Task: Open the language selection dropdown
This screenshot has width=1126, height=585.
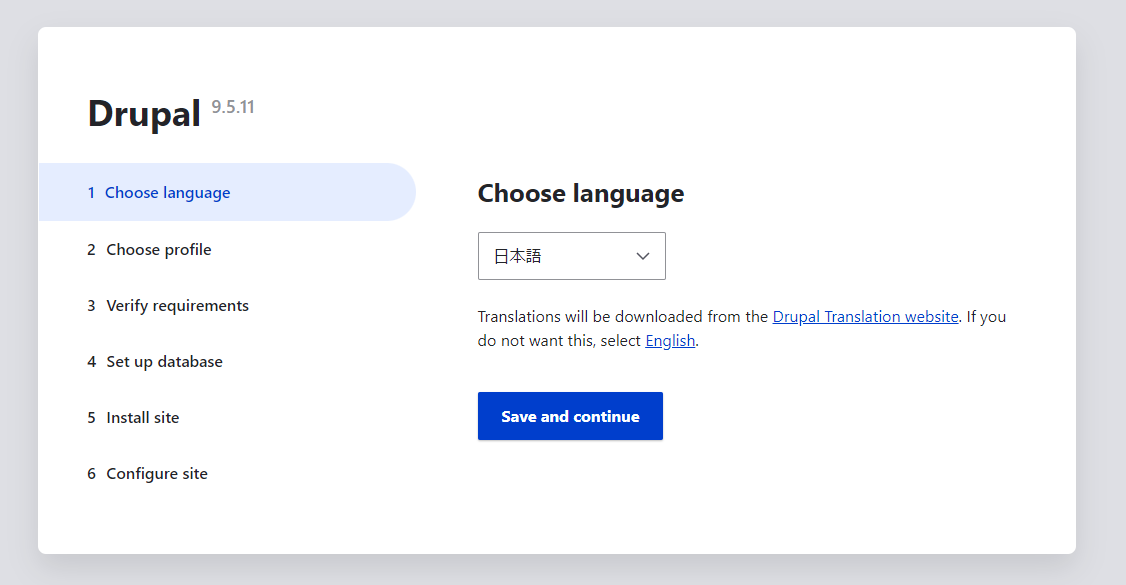Action: (571, 256)
